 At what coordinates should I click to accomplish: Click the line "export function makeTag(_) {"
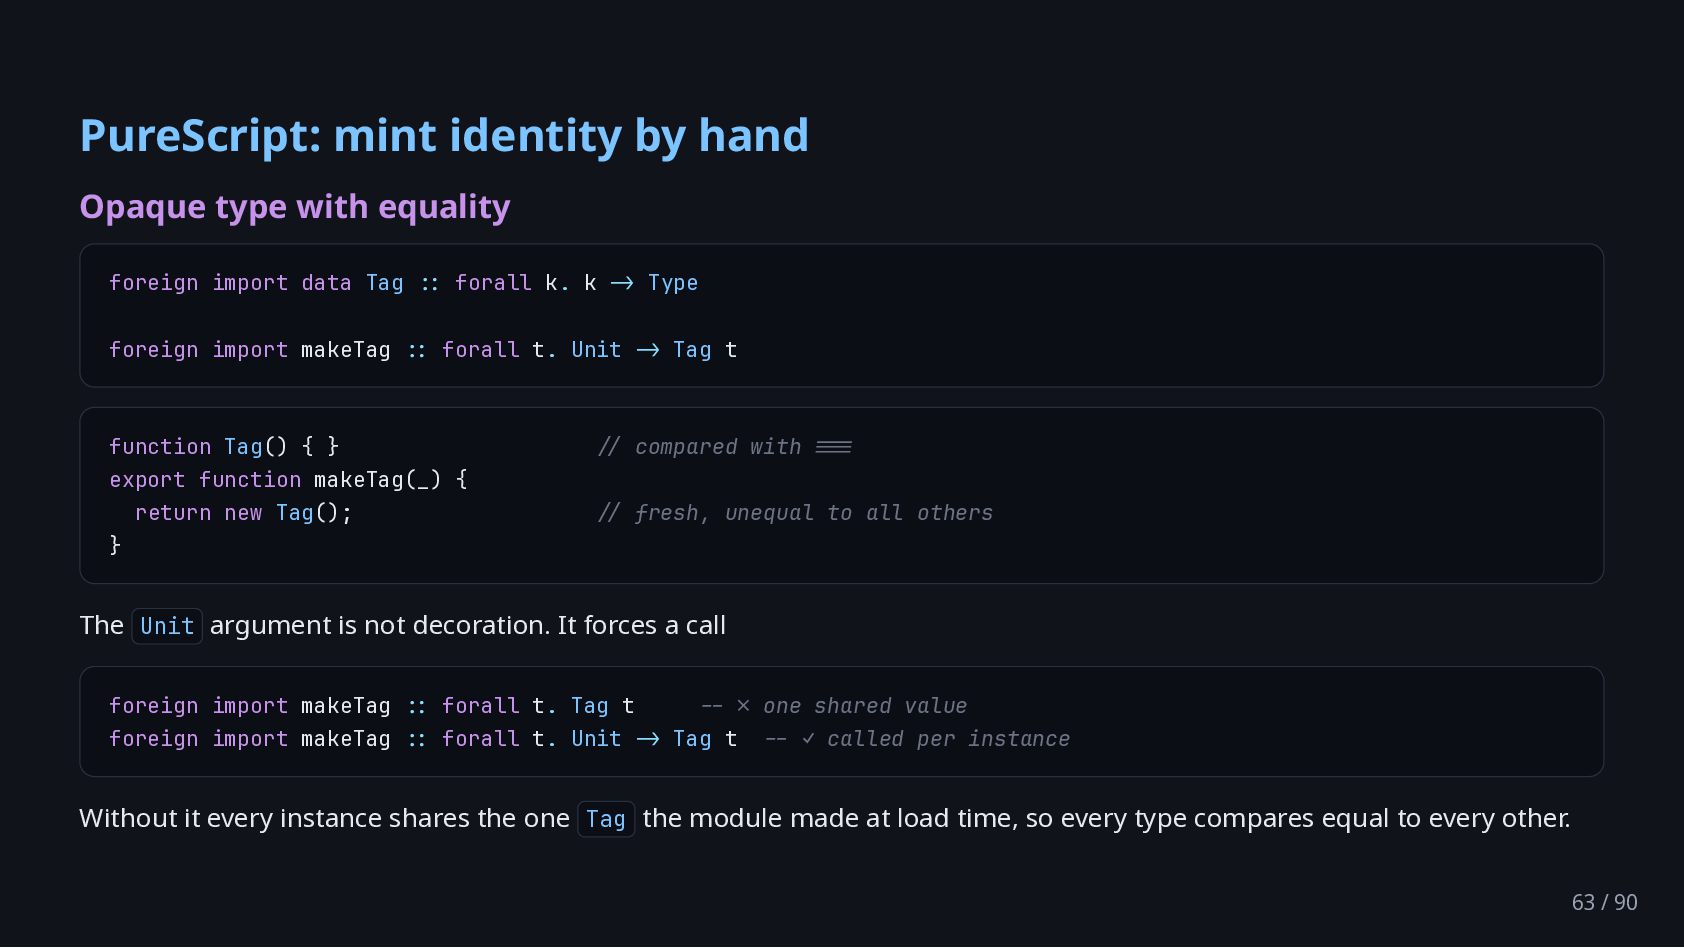pyautogui.click(x=288, y=480)
